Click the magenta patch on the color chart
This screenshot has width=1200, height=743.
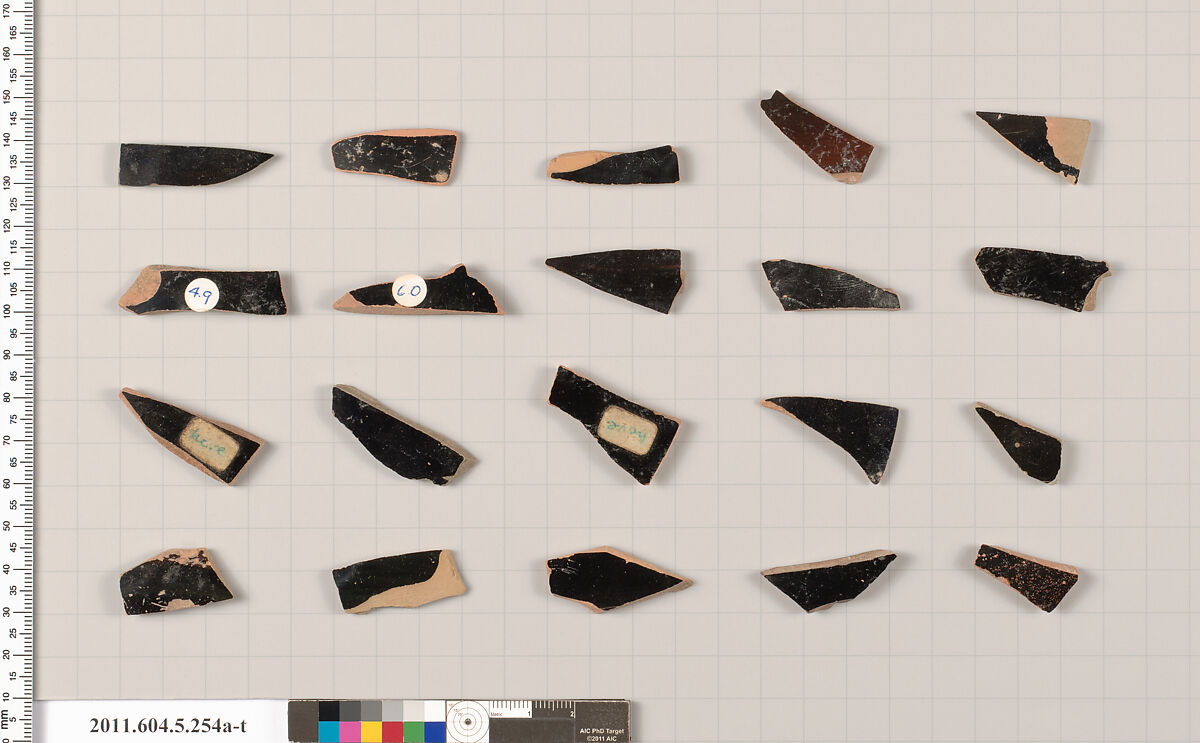pos(350,732)
